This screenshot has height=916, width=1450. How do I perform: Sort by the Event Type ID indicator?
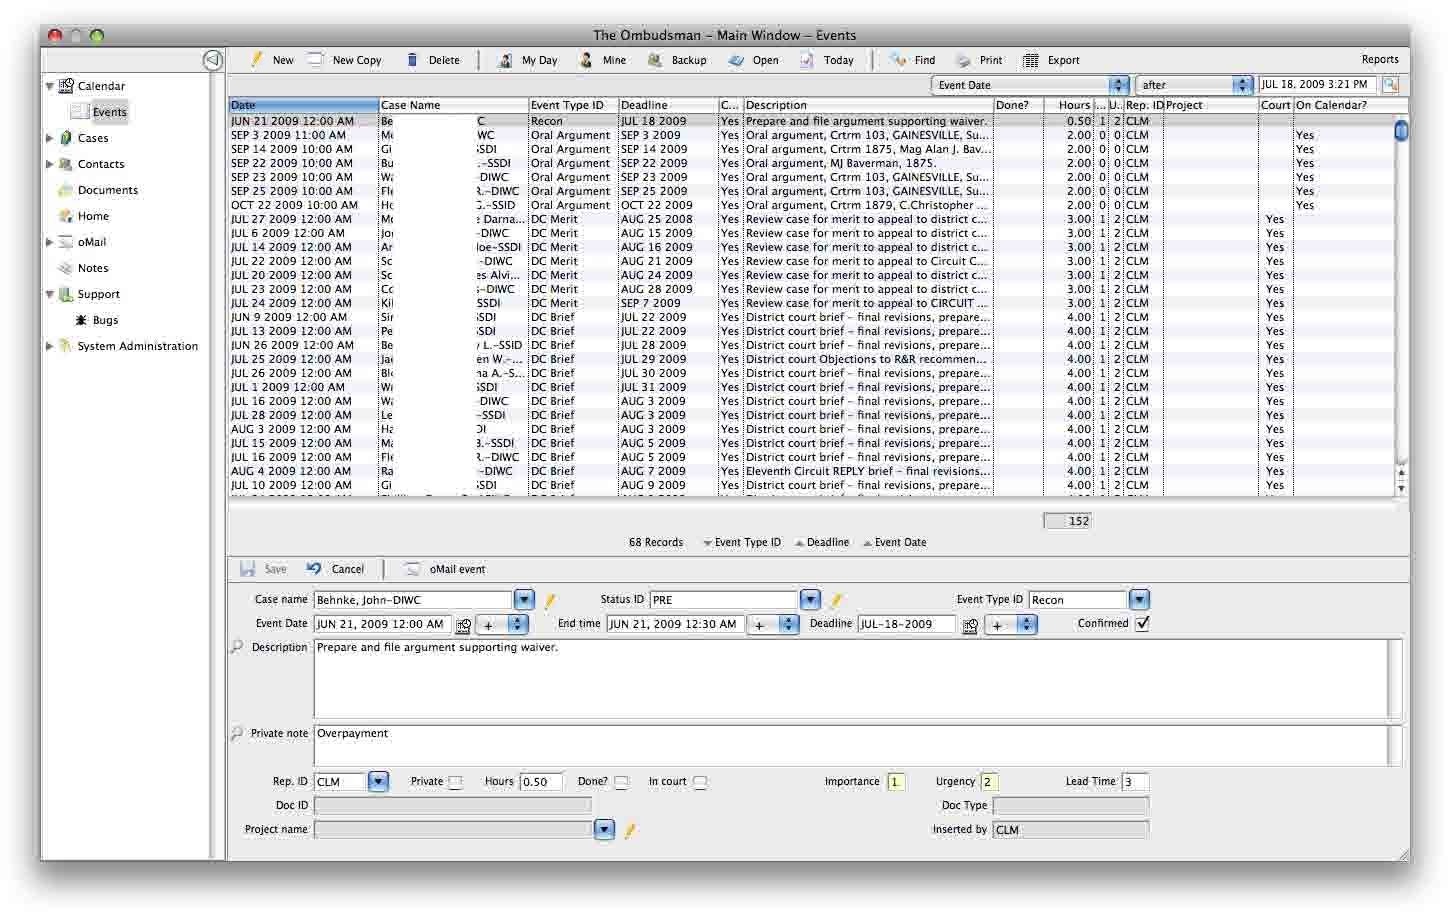(741, 543)
